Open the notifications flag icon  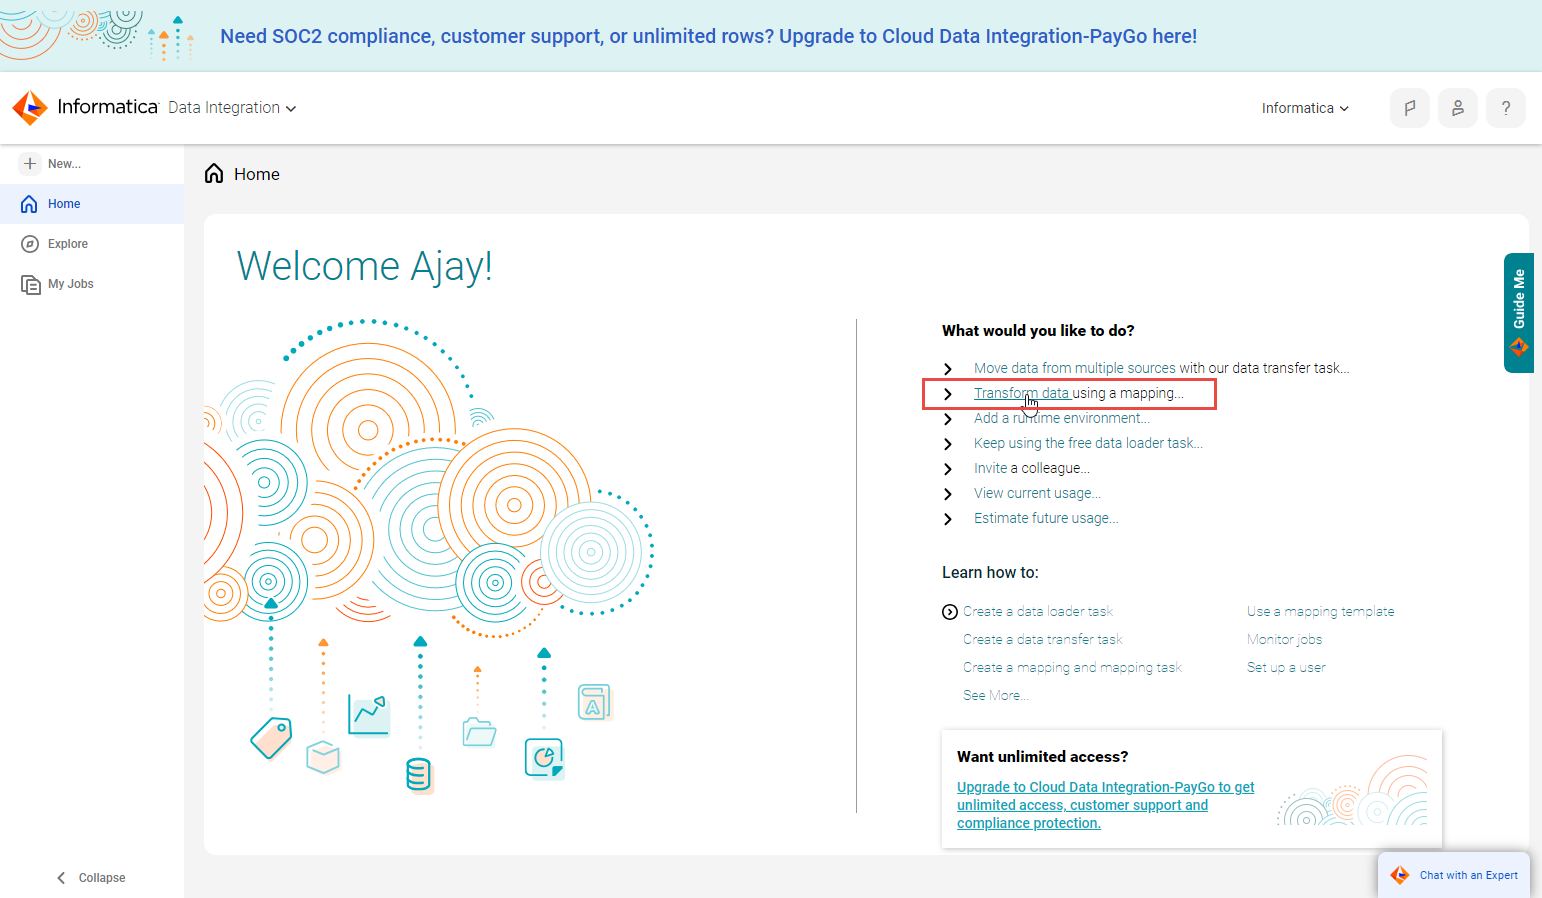click(x=1409, y=108)
